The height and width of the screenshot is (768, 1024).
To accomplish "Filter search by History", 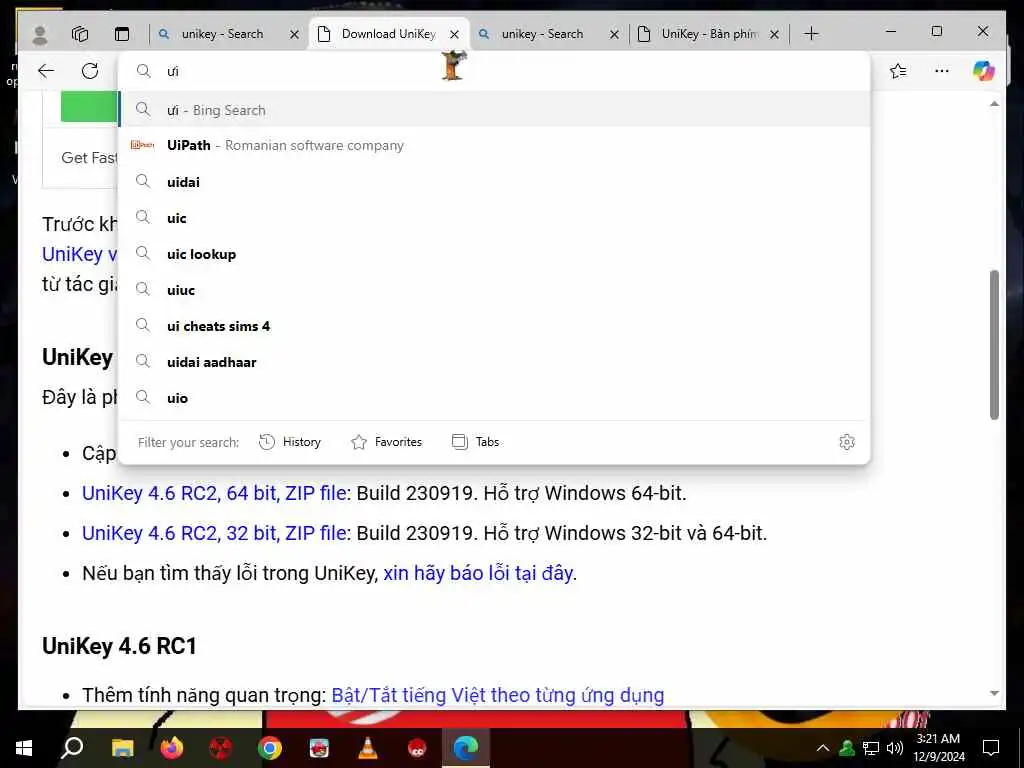I will pos(290,442).
